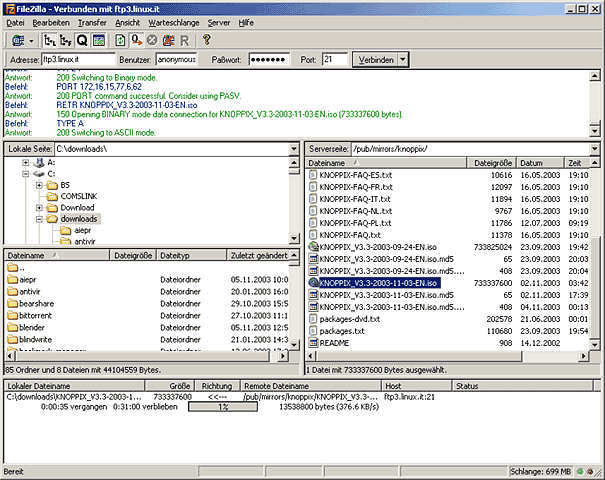
Task: Click the Verbinden button
Action: click(376, 60)
